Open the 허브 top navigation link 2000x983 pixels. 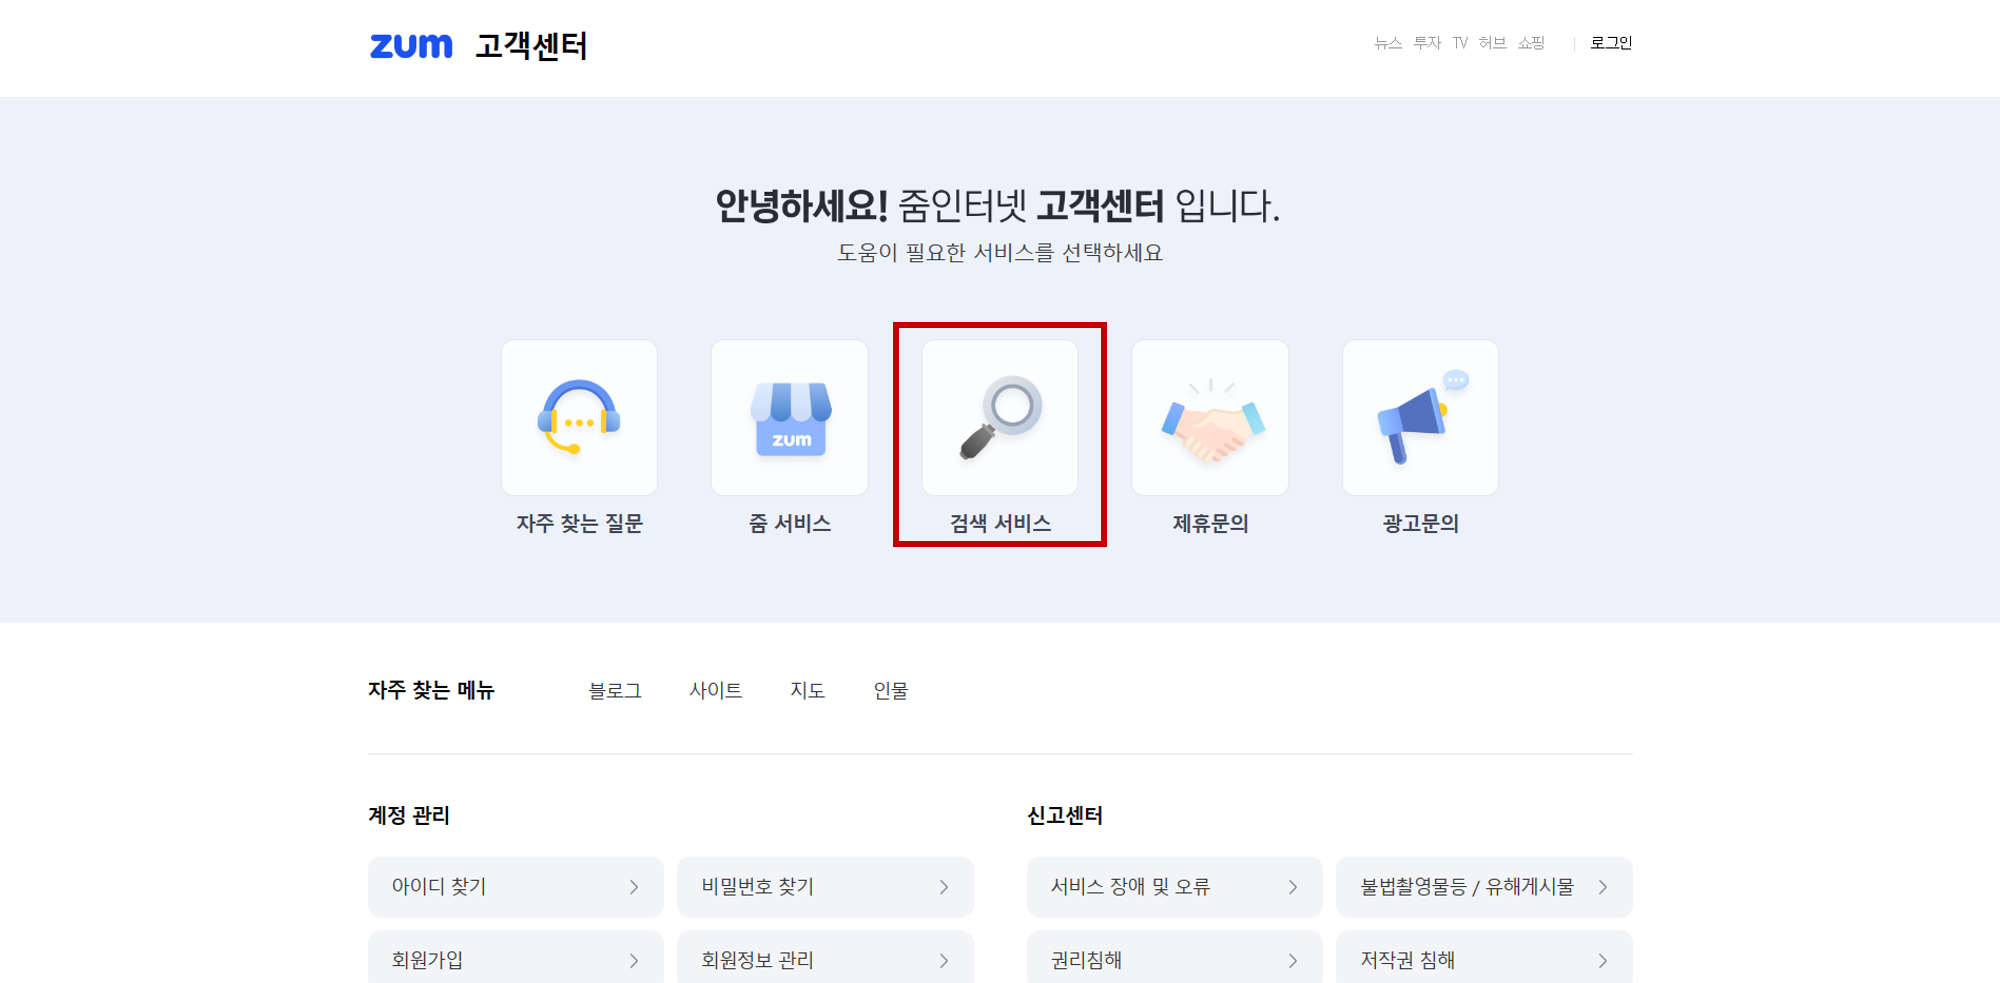click(x=1492, y=43)
